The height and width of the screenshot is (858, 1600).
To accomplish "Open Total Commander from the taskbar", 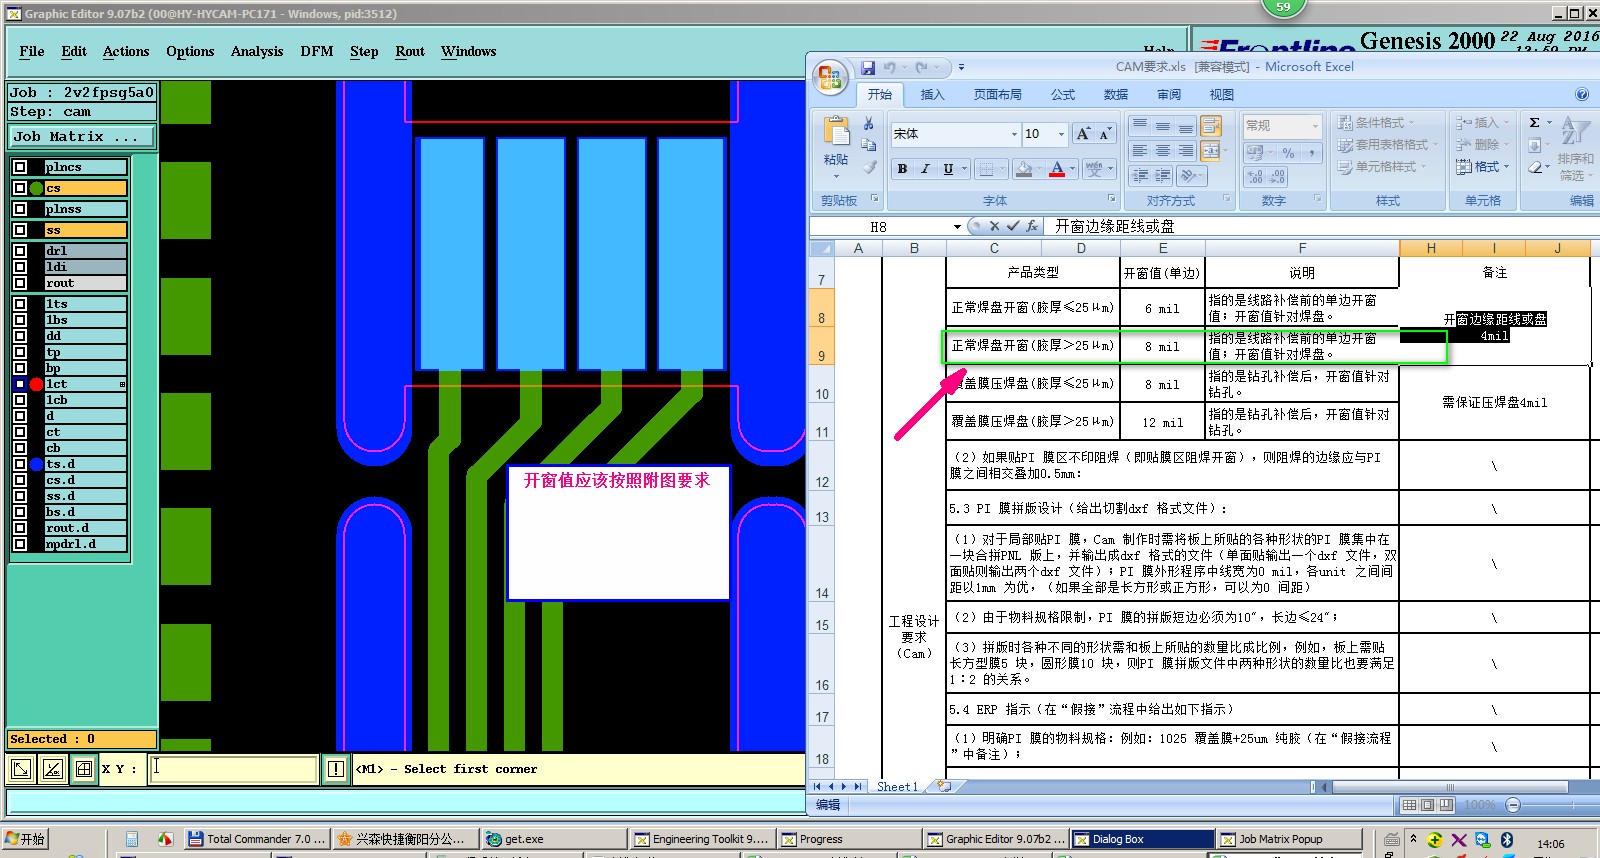I will (x=258, y=839).
